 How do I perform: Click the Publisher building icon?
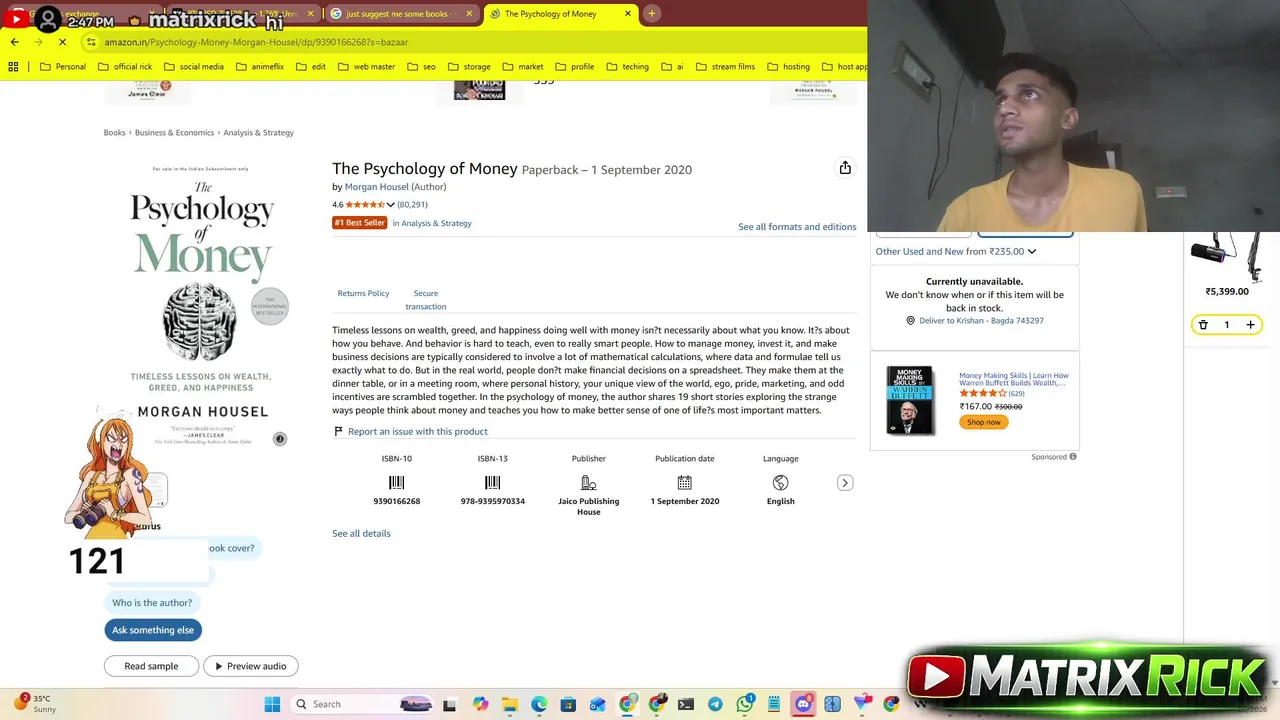(588, 483)
